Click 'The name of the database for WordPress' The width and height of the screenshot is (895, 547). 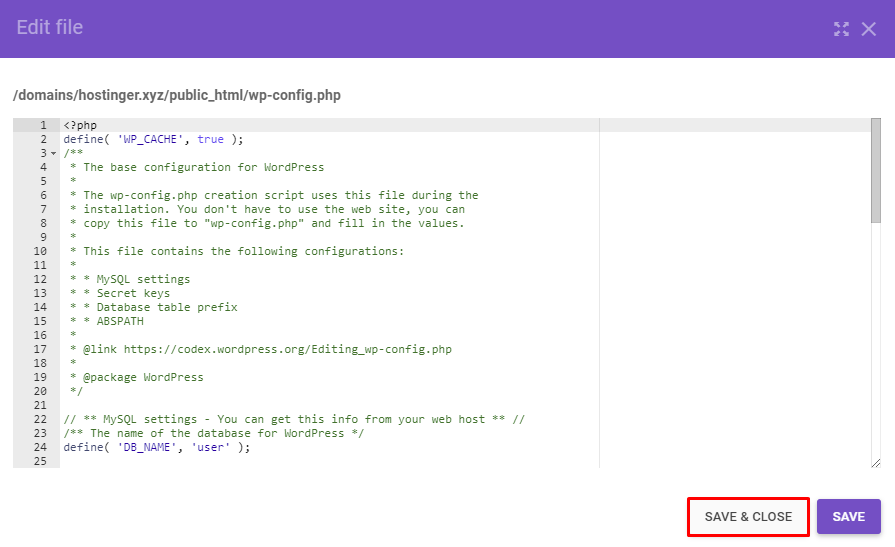point(217,433)
